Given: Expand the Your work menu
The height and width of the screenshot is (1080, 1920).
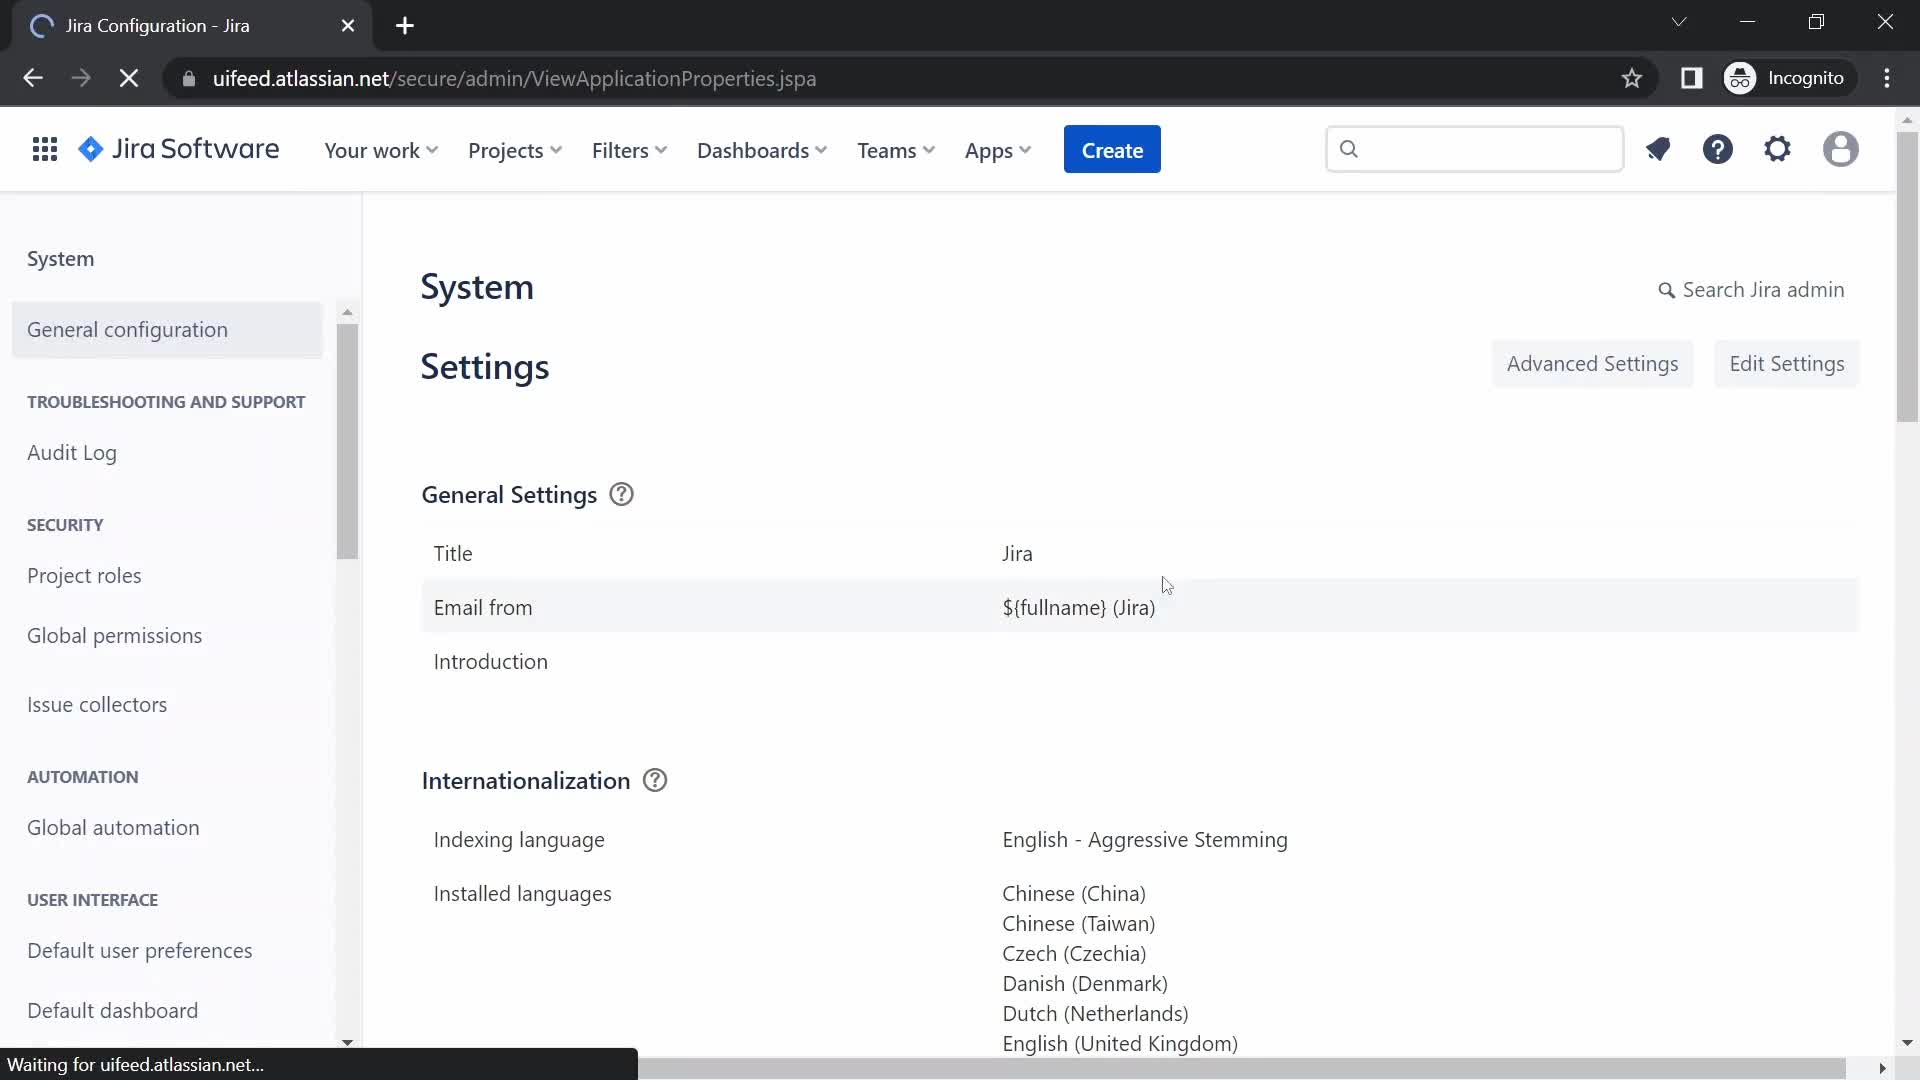Looking at the screenshot, I should 381,150.
